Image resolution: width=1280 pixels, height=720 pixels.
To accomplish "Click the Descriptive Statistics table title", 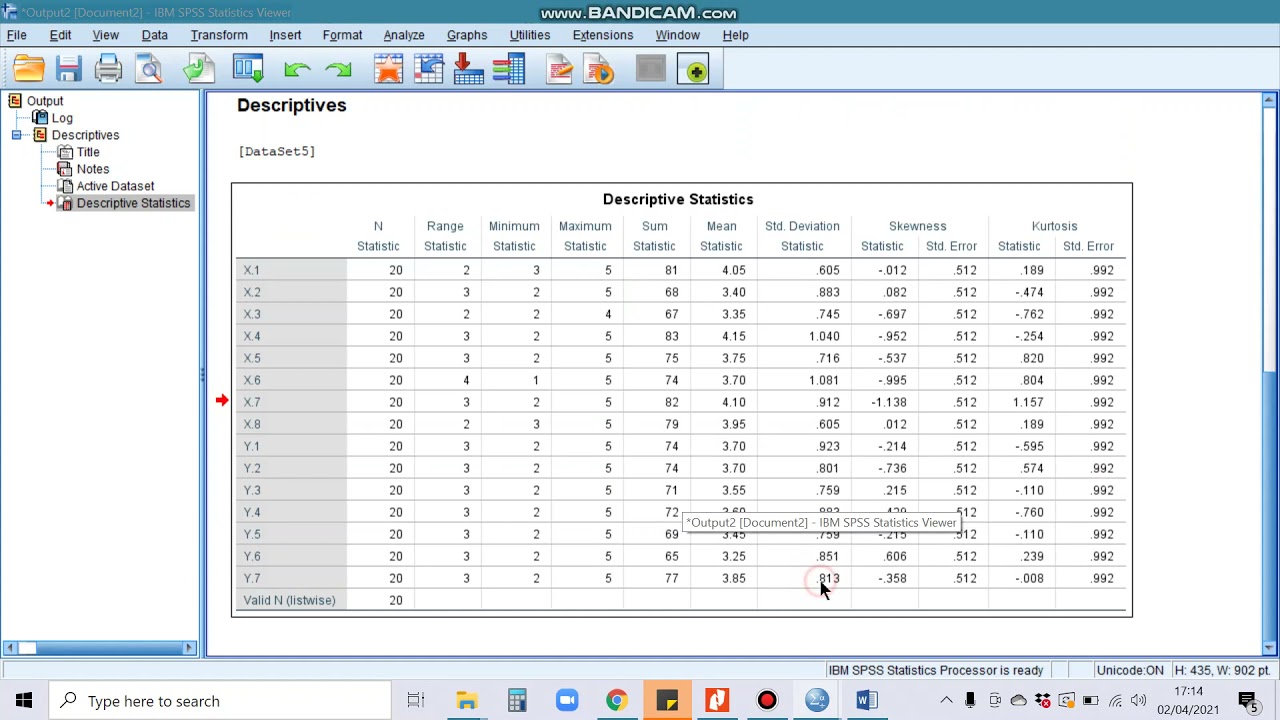I will tap(678, 199).
